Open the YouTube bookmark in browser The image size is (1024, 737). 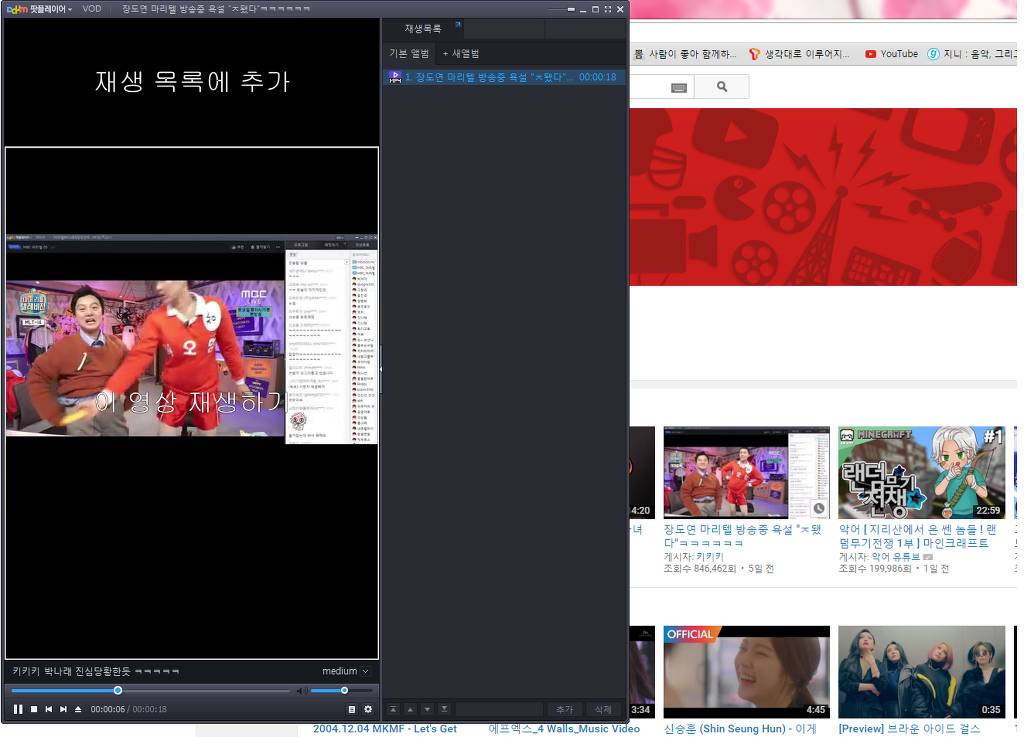pos(891,54)
